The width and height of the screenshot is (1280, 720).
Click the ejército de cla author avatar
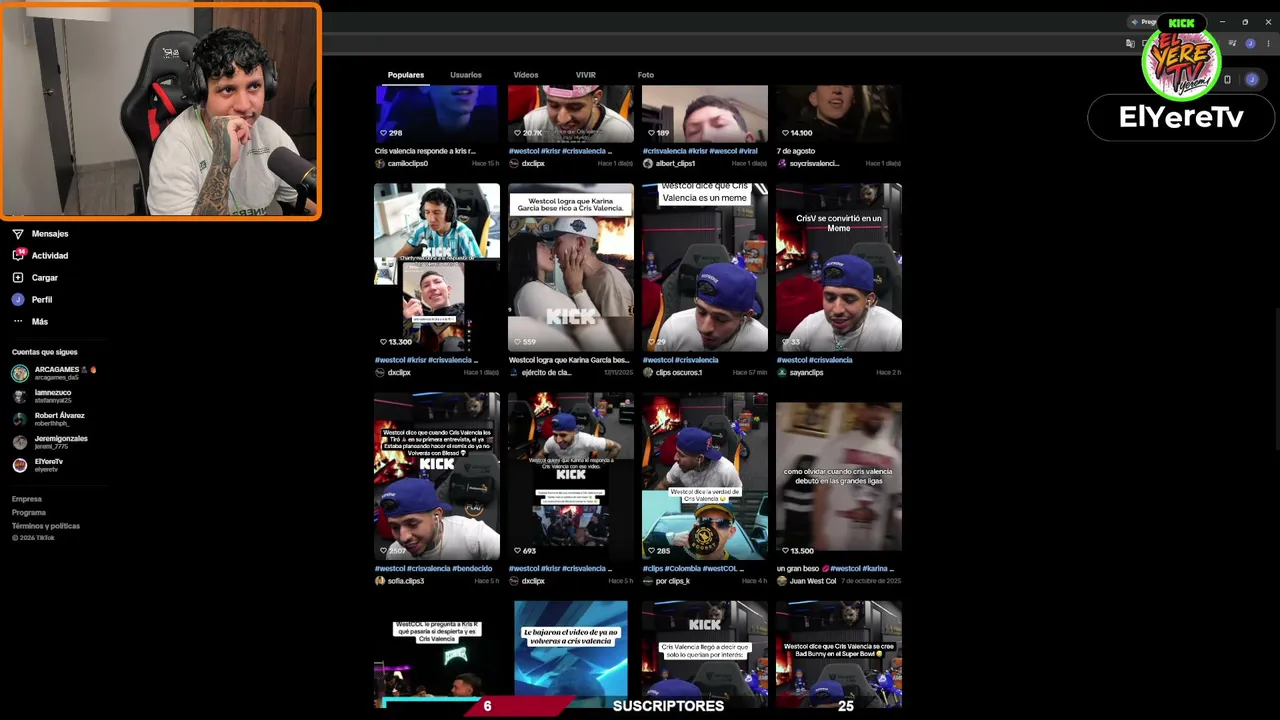(514, 372)
